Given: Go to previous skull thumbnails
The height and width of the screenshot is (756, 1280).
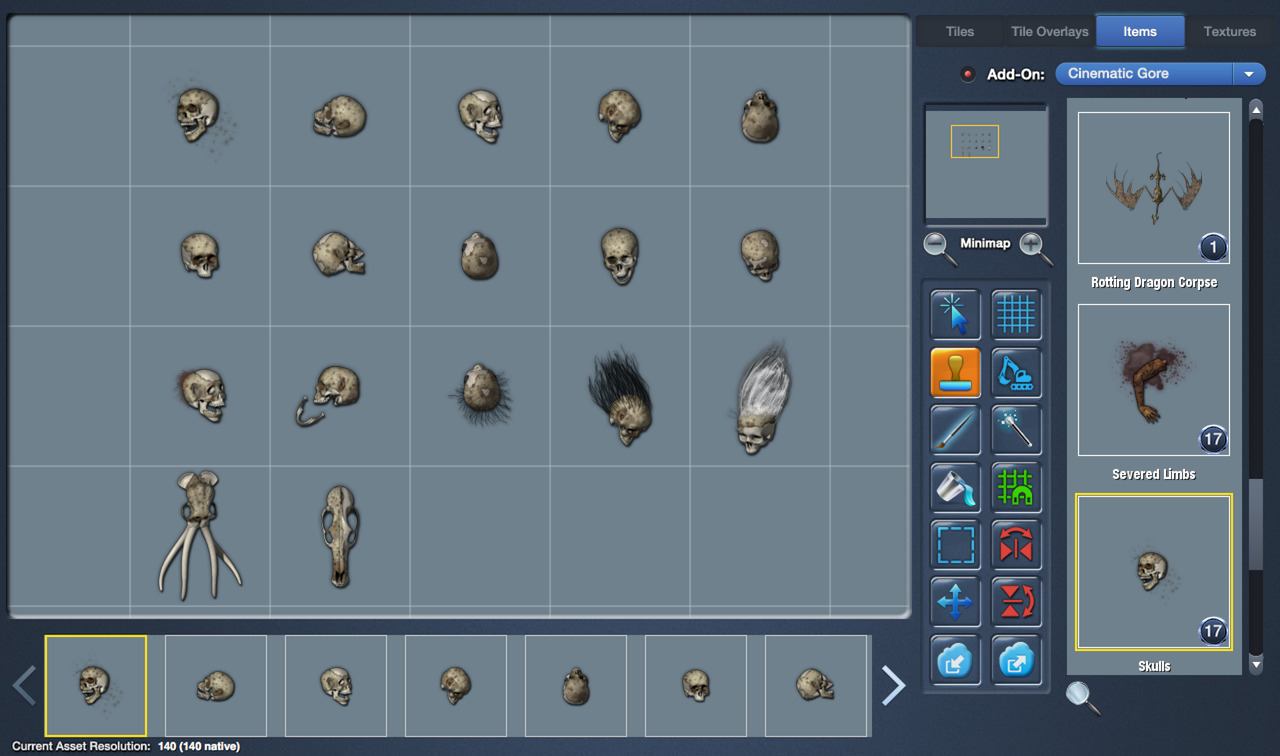Looking at the screenshot, I should [x=24, y=686].
